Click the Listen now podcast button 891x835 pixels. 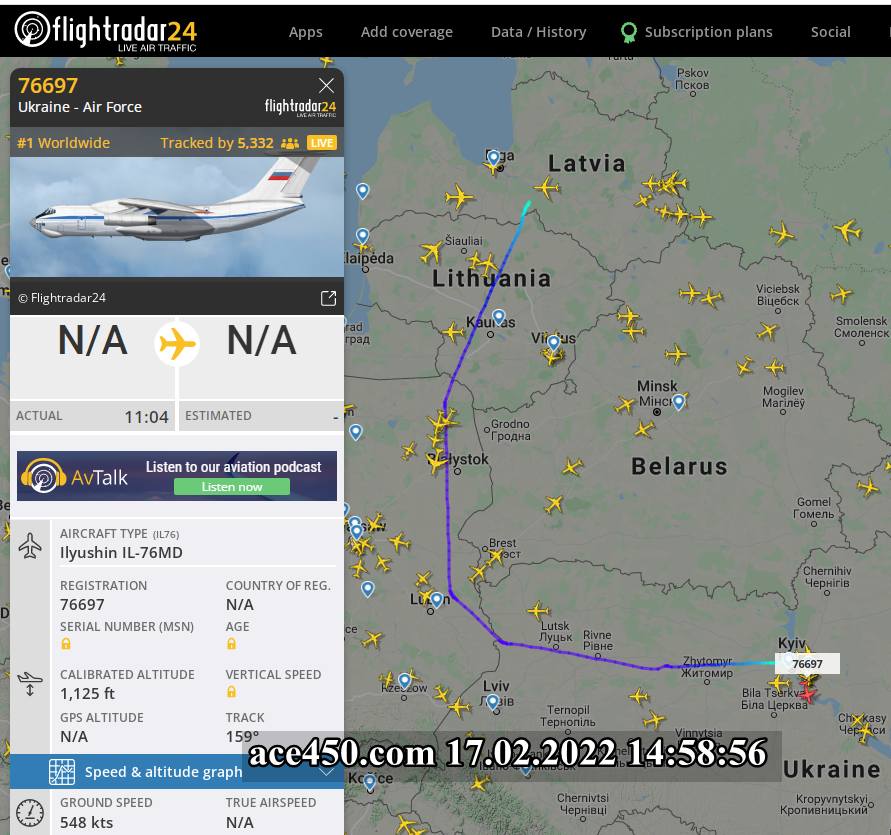tap(232, 487)
